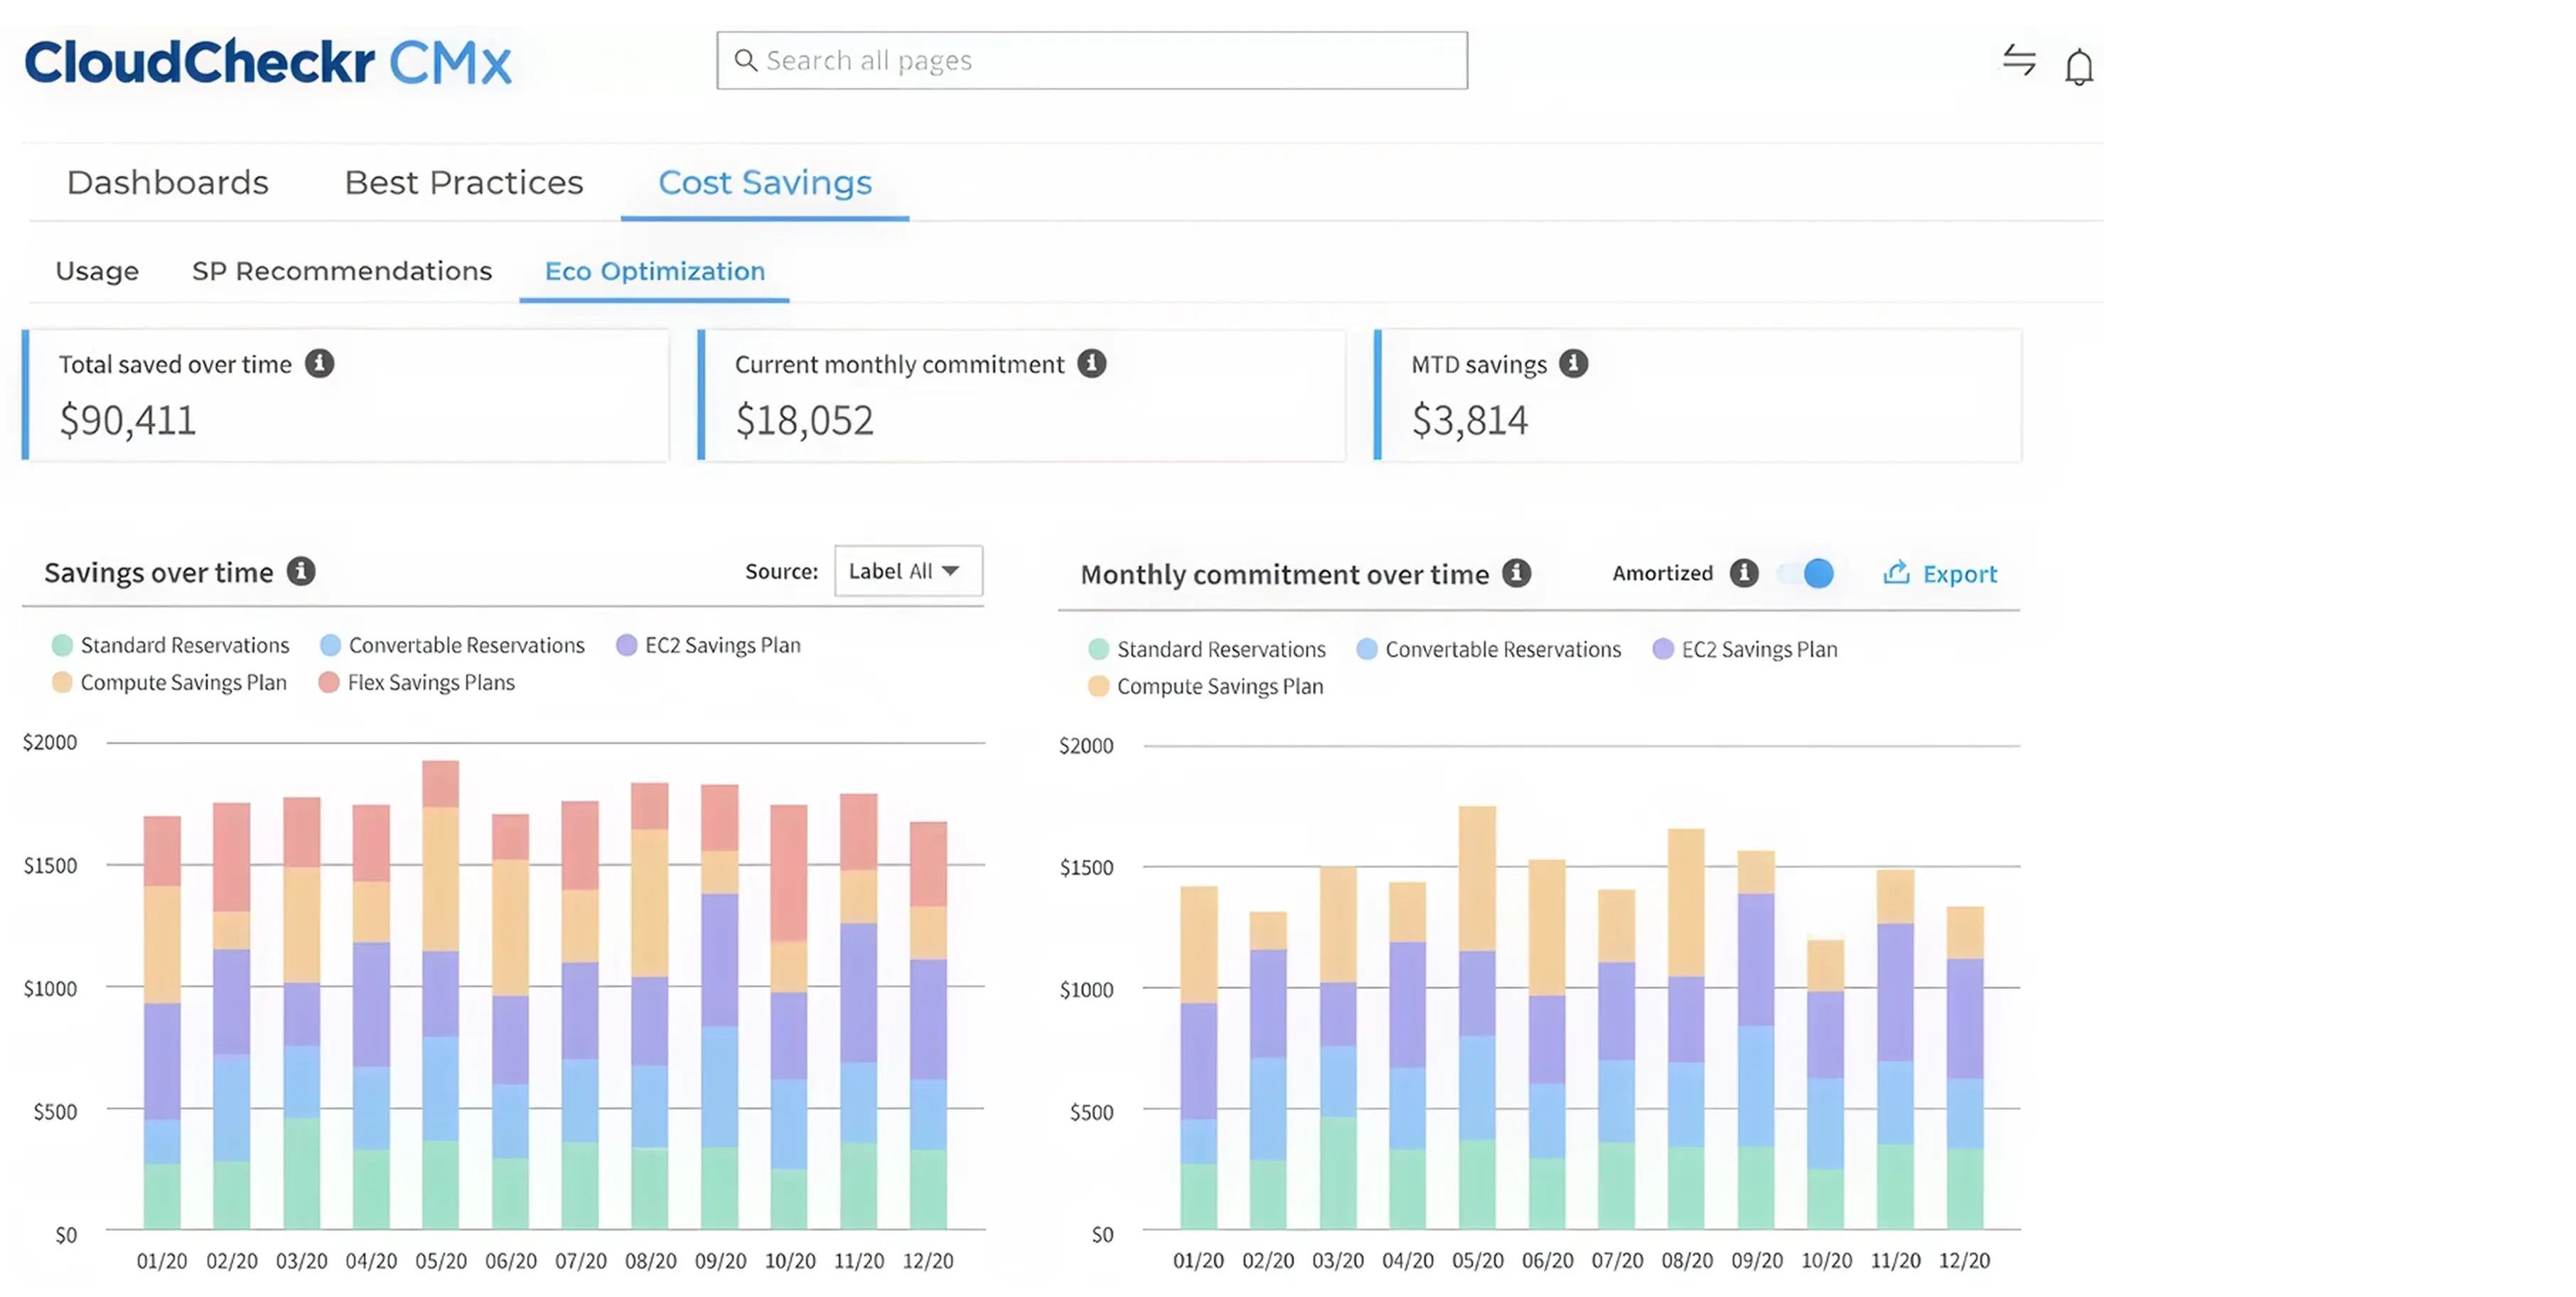The height and width of the screenshot is (1297, 2576).
Task: Expand the Source selector options
Action: point(951,571)
